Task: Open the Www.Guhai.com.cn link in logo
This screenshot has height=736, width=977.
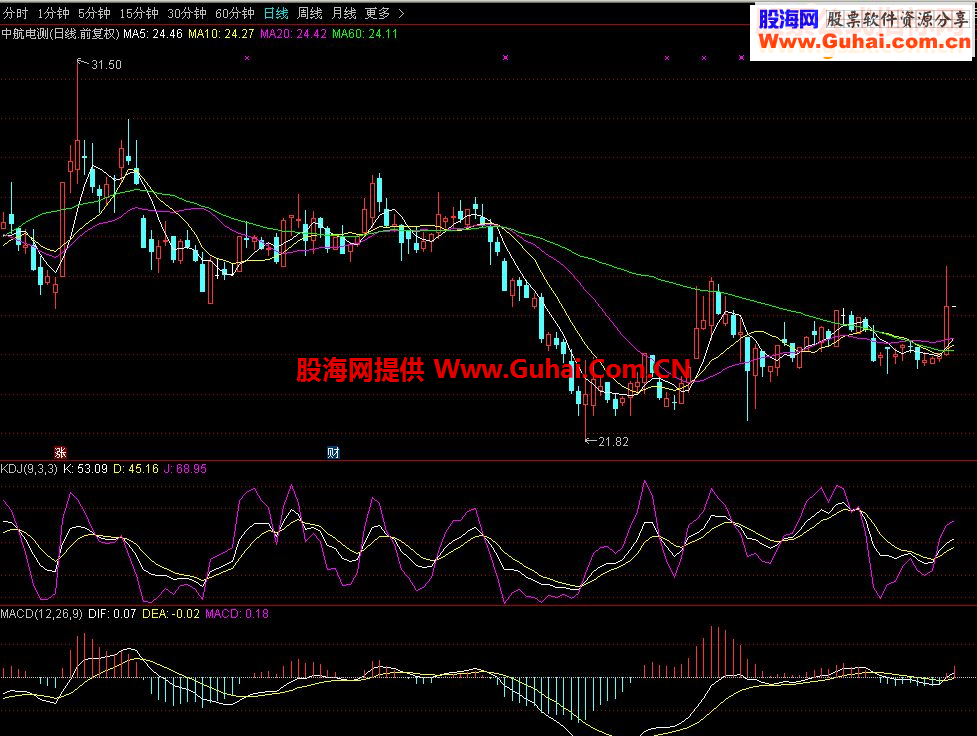Action: [x=865, y=42]
